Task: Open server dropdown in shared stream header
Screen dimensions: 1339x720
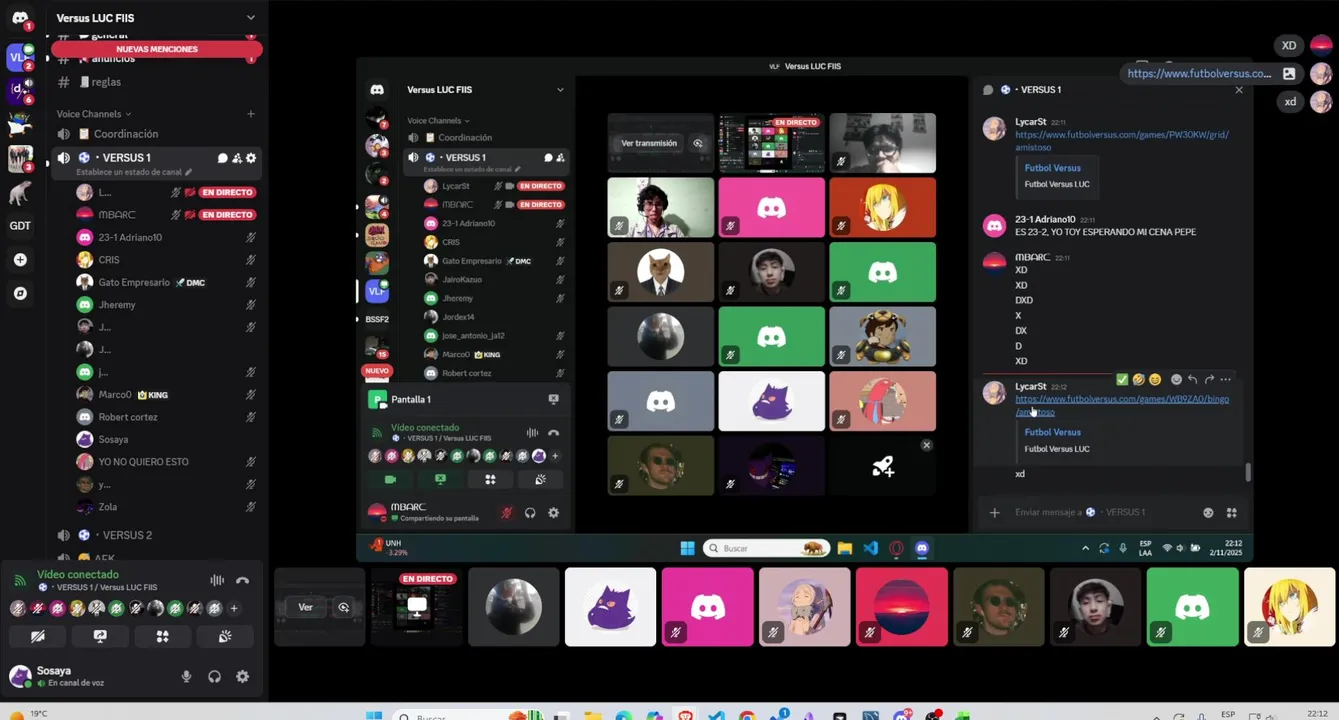Action: 560,90
